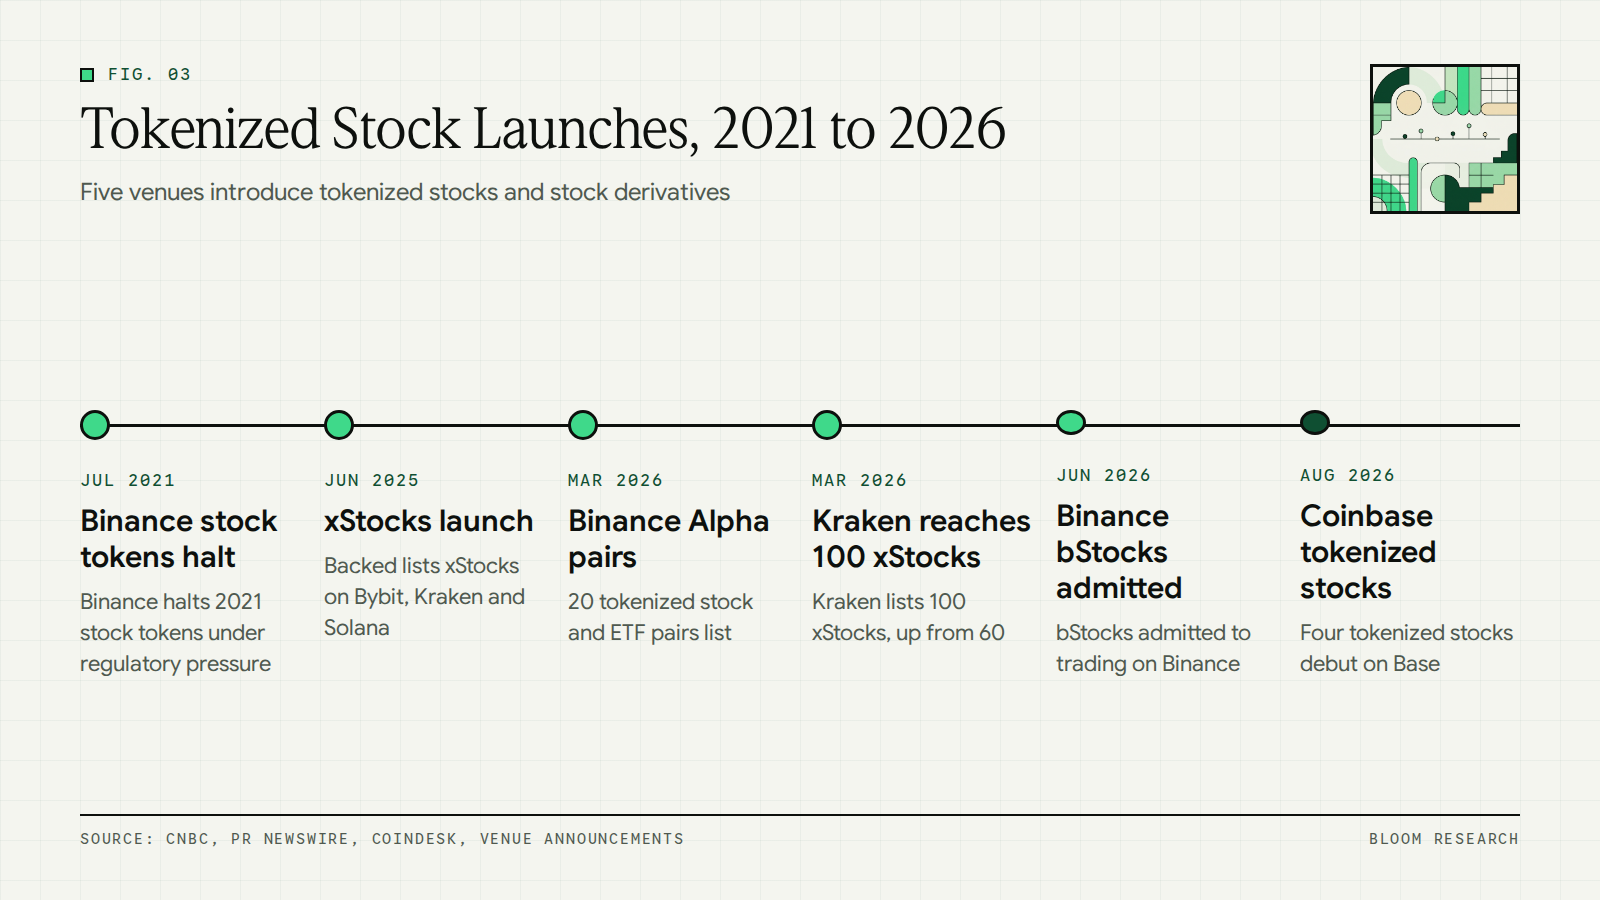Image resolution: width=1600 pixels, height=900 pixels.
Task: Click the JUN 2026 date label
Action: [1104, 475]
